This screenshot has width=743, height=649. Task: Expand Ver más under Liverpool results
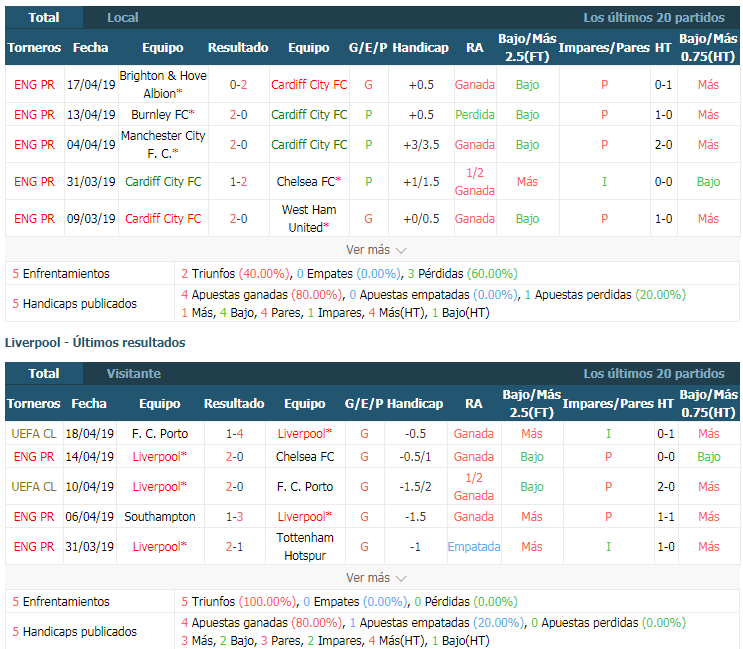tap(376, 578)
